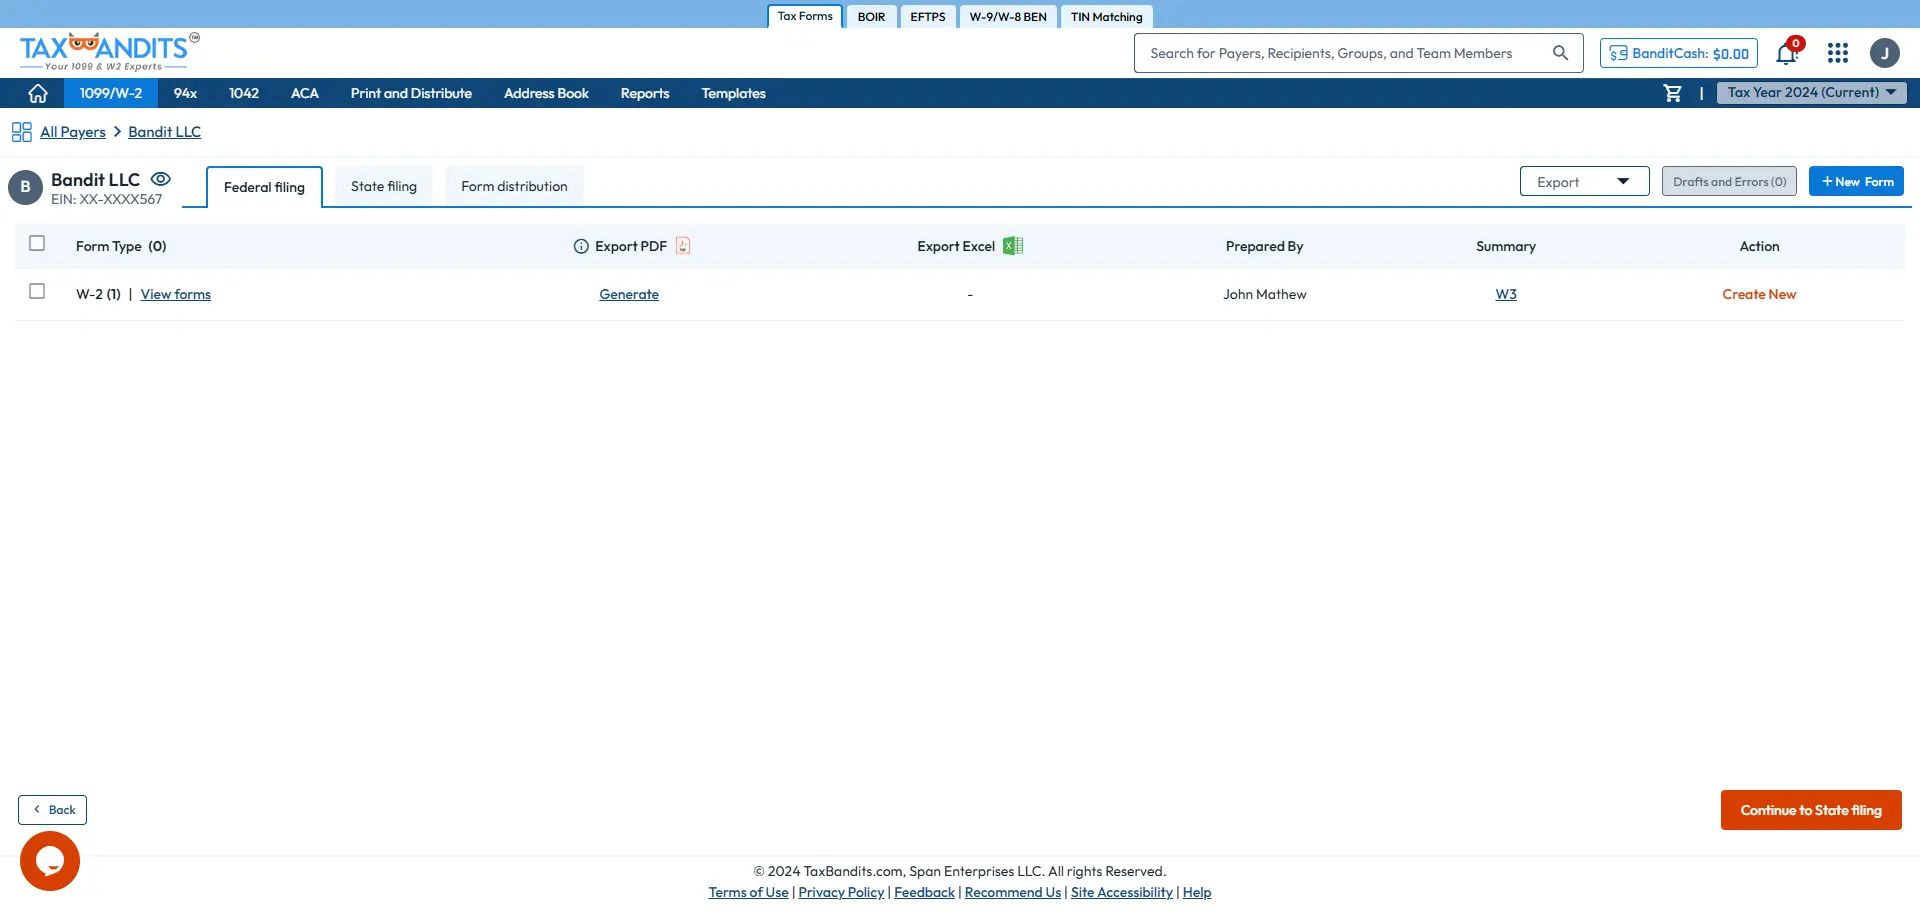Switch to the Tax Forms top tab

click(x=805, y=16)
